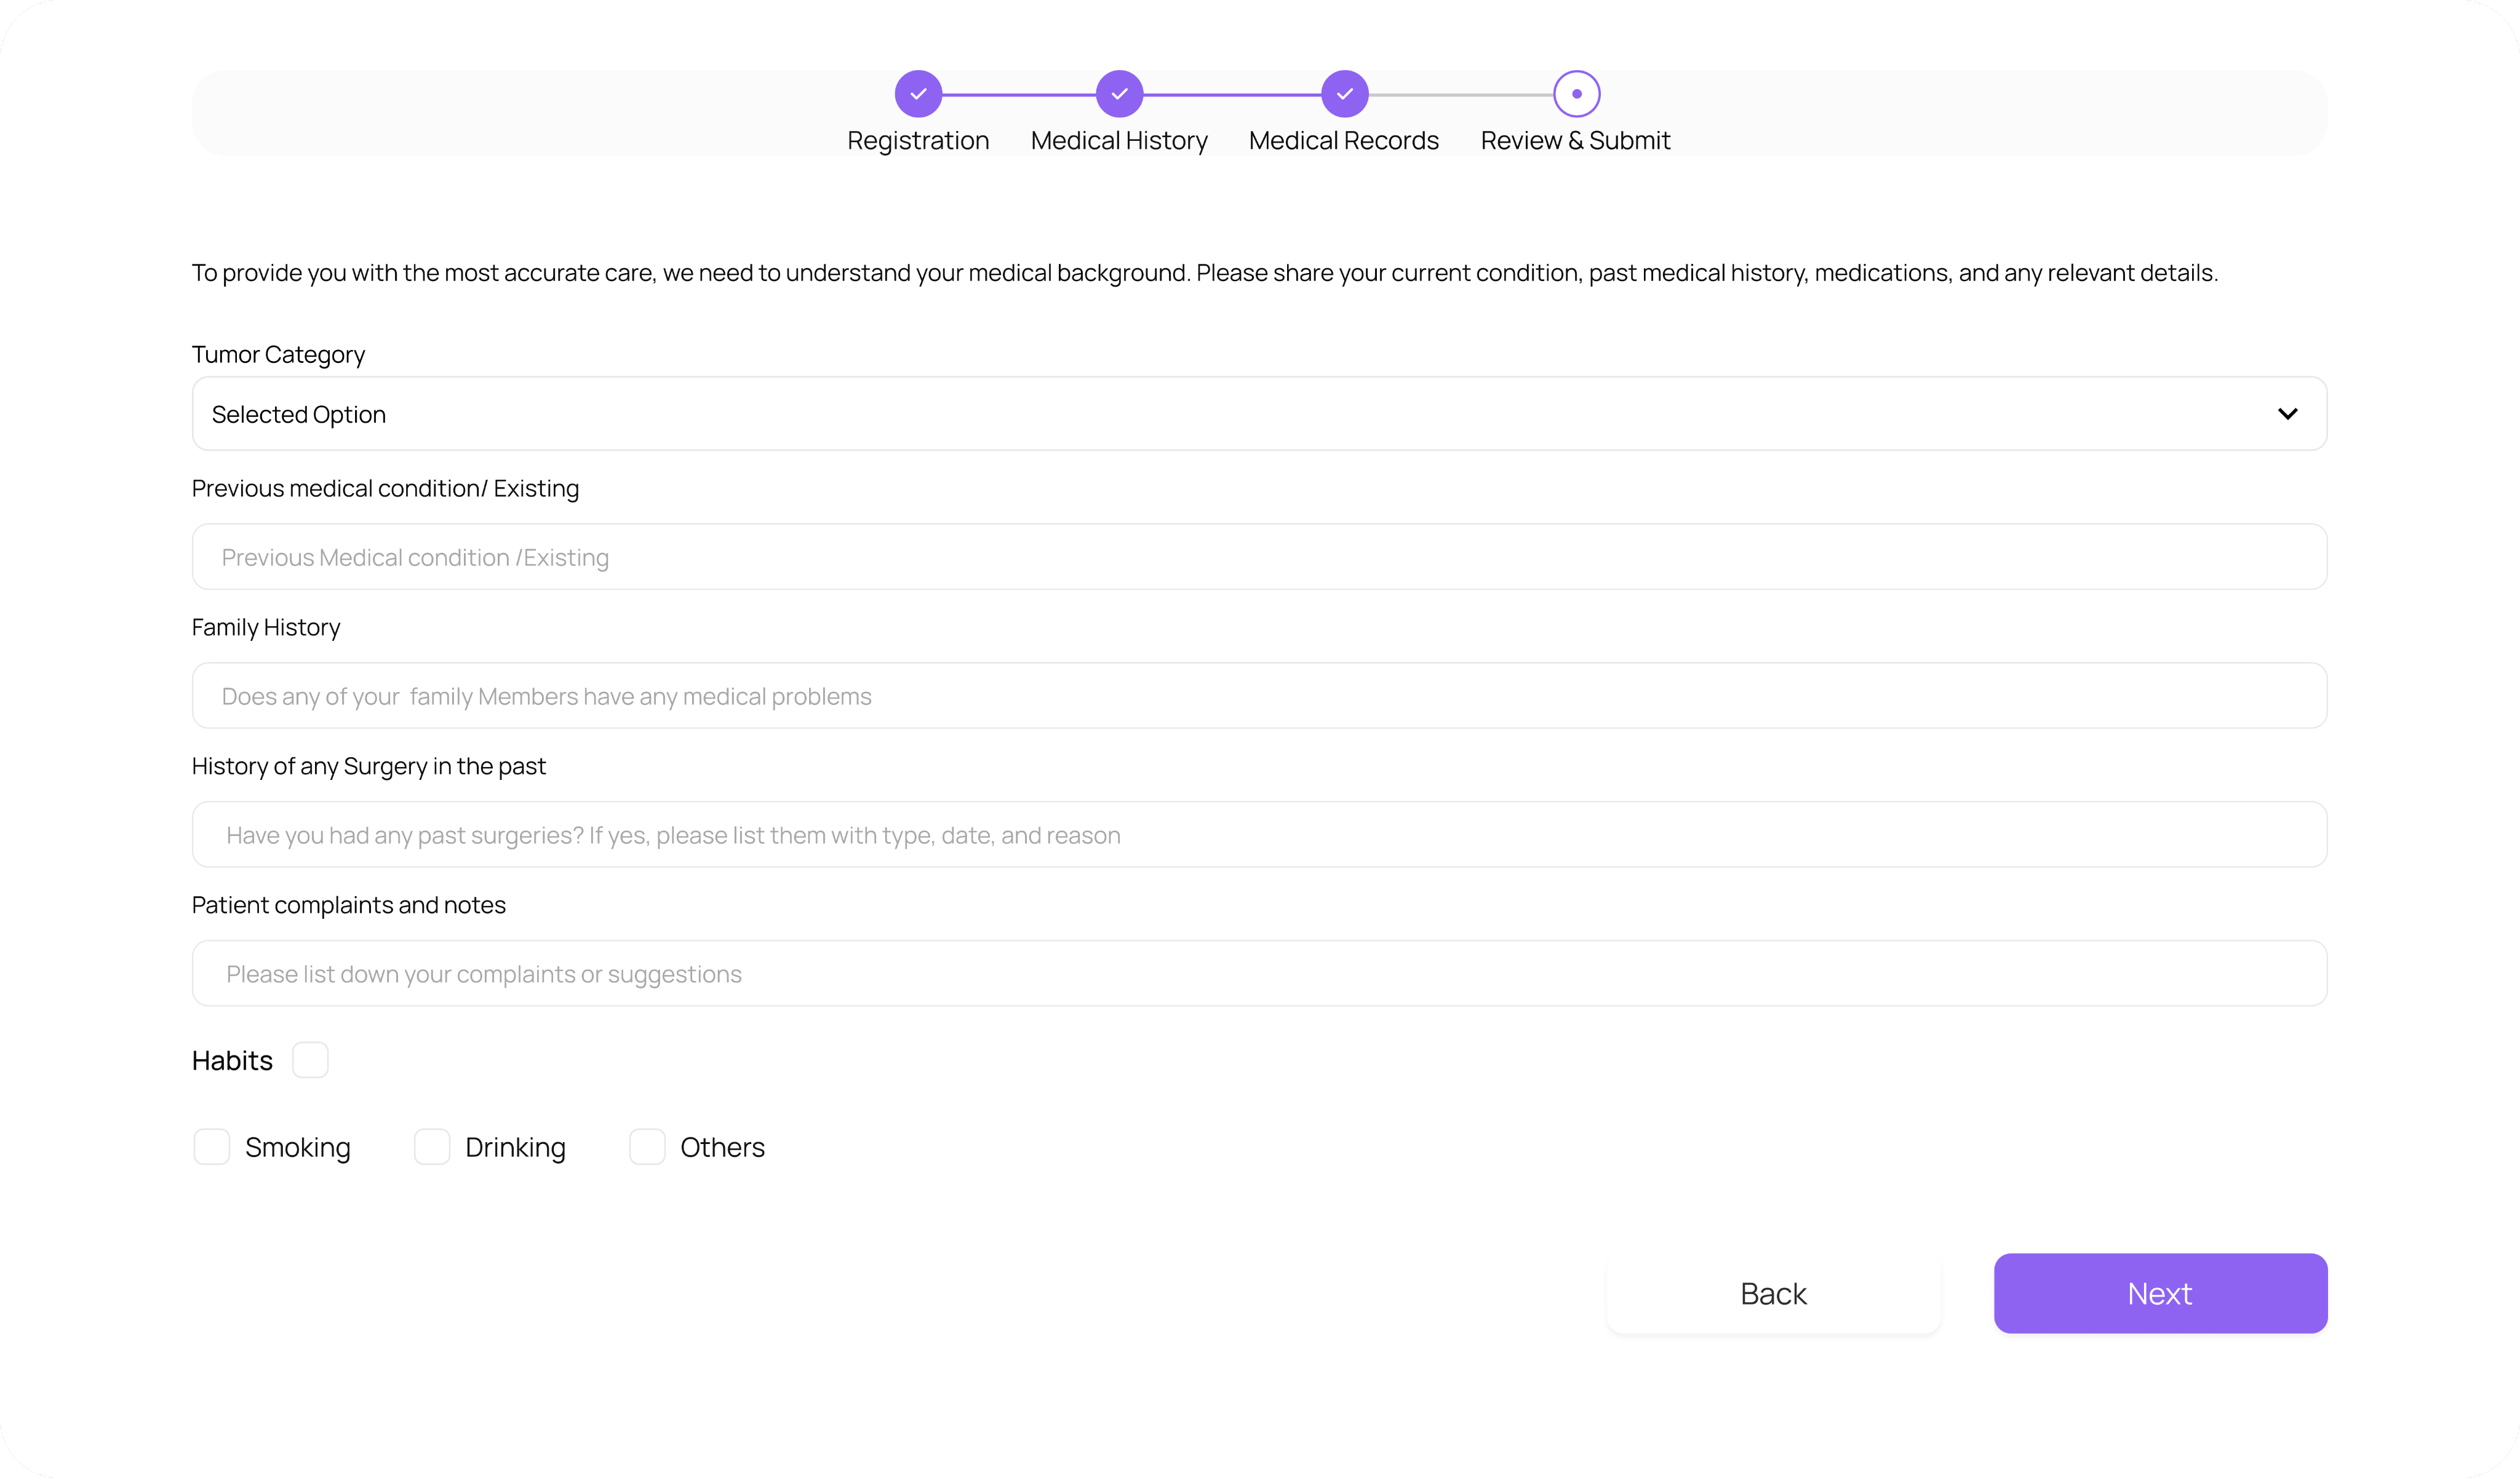Click the Review & Submit step circle
The image size is (2520, 1478).
click(x=1576, y=94)
